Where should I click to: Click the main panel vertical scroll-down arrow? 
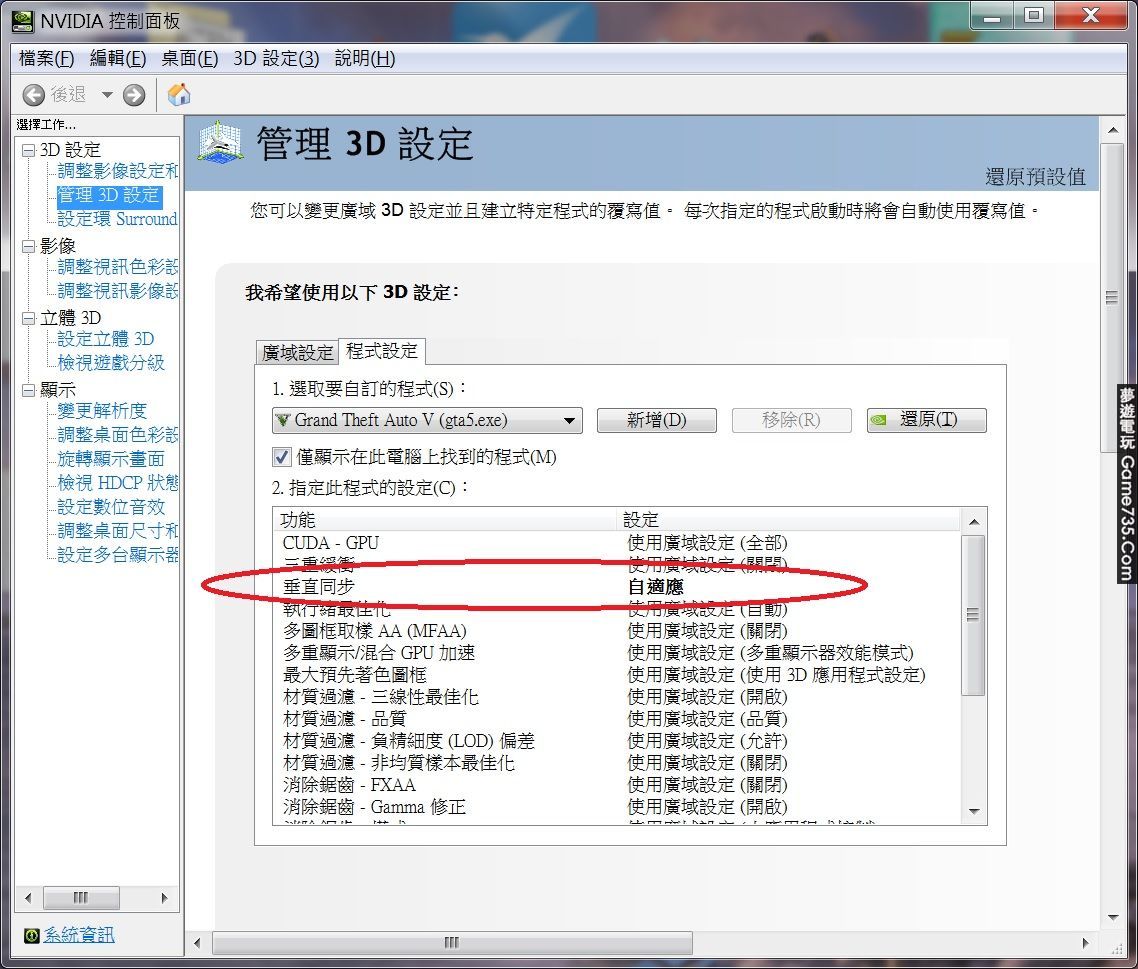tap(1113, 917)
